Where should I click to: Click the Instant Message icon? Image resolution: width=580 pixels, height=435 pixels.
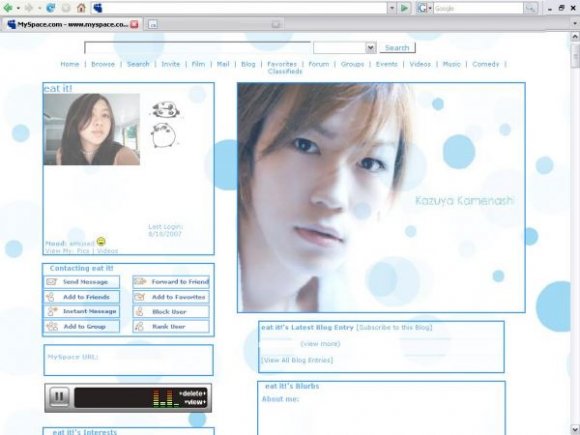point(52,311)
